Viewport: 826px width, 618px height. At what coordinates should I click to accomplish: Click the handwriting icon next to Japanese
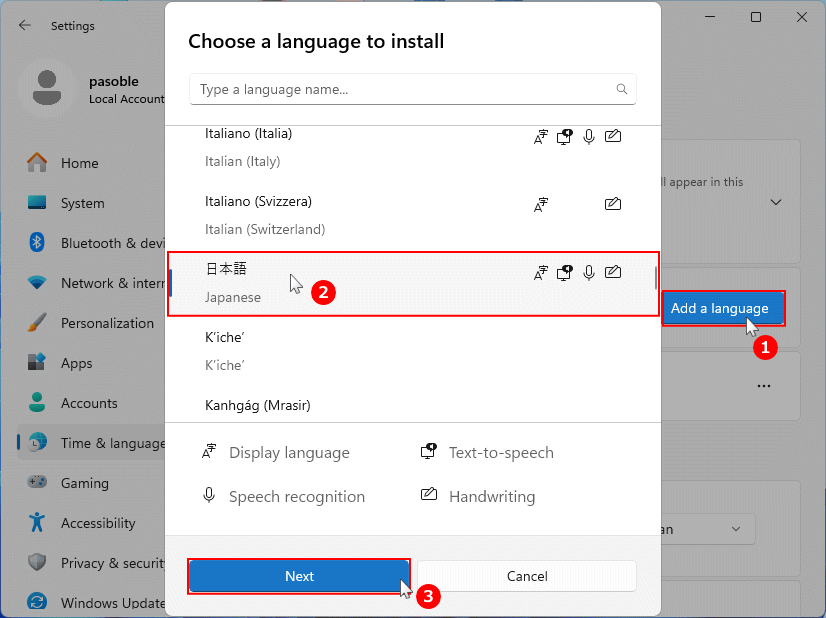[613, 271]
